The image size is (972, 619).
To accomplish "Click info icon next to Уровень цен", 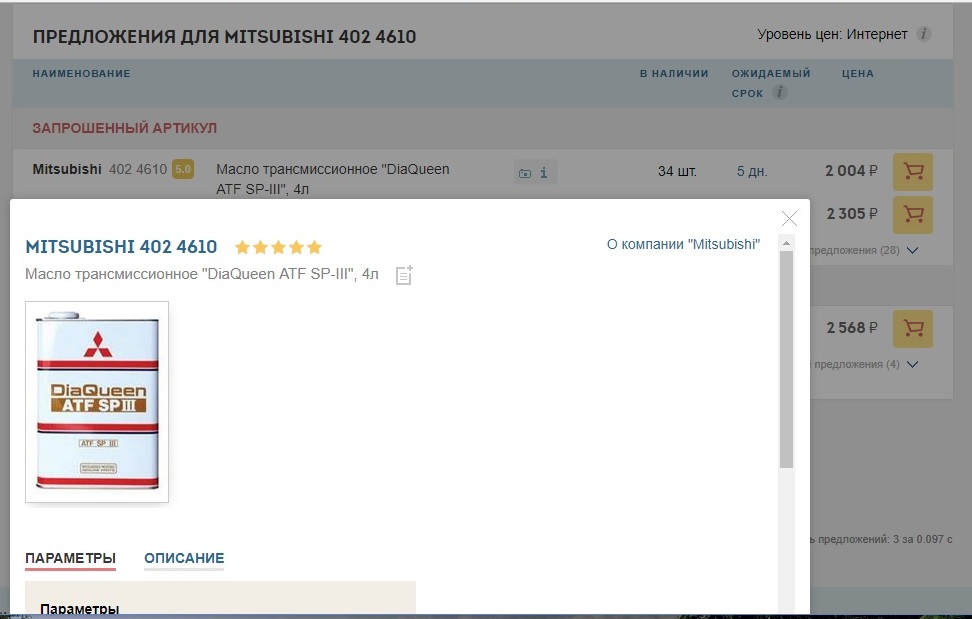I will [924, 35].
